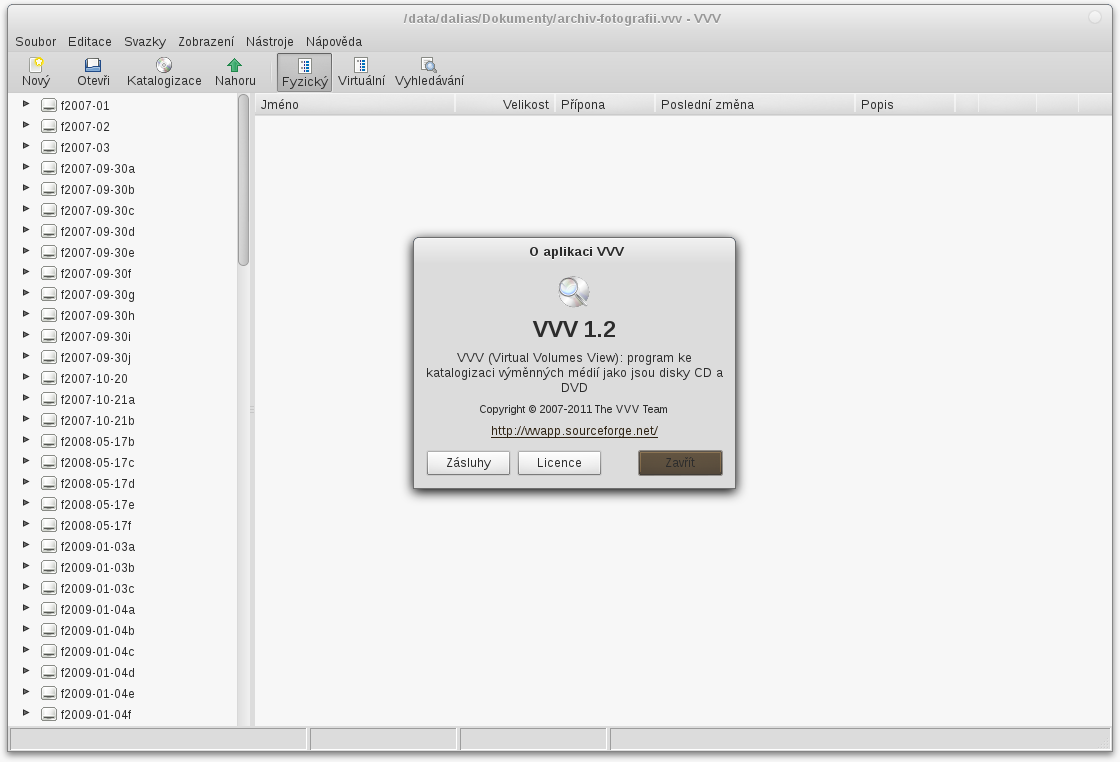Select the drive icon for f2007-10-21b
Image resolution: width=1120 pixels, height=762 pixels.
click(x=49, y=421)
